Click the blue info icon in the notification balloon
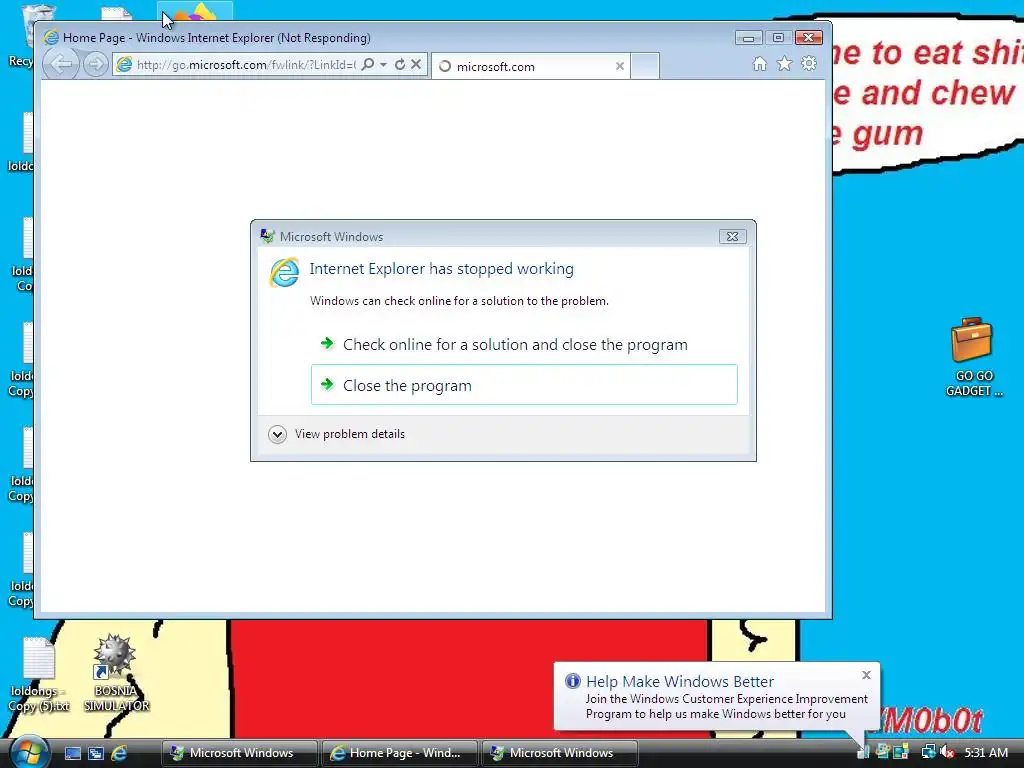Image resolution: width=1024 pixels, height=768 pixels. [x=573, y=681]
